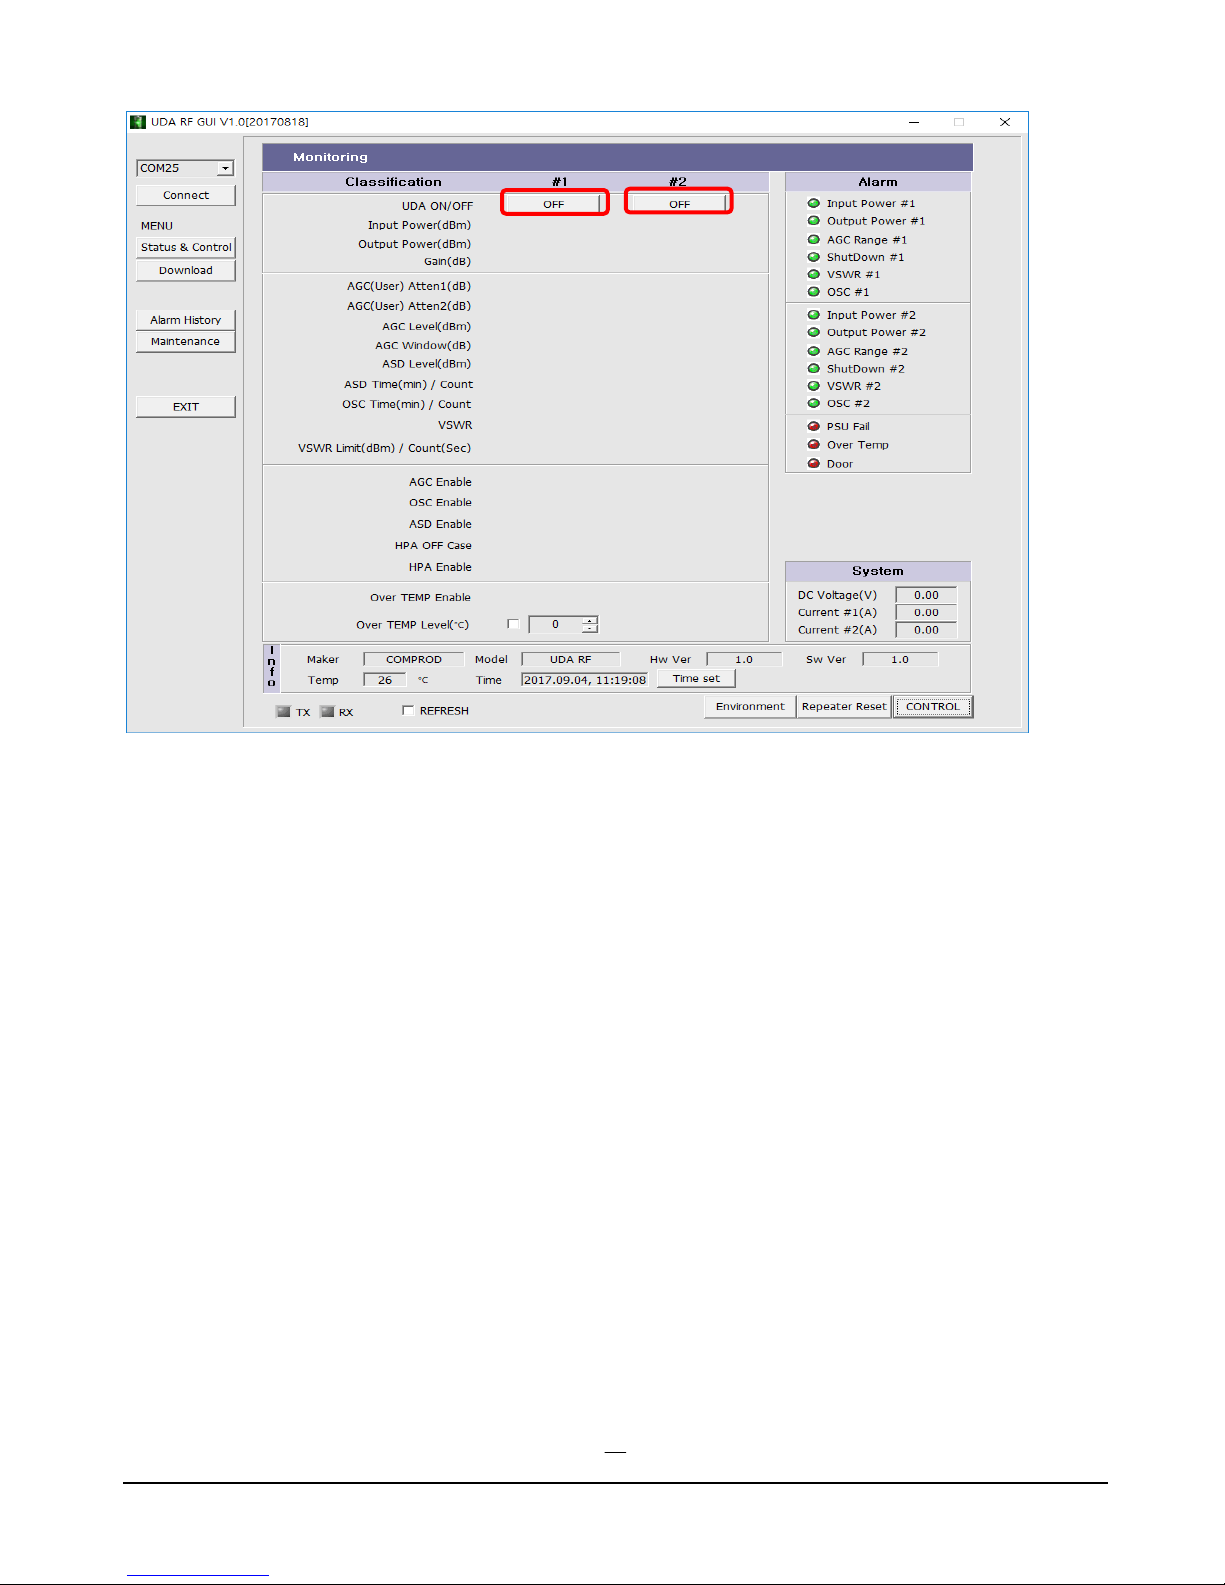
Task: Decrease Over TEMP Level with down arrow
Action: pos(590,628)
